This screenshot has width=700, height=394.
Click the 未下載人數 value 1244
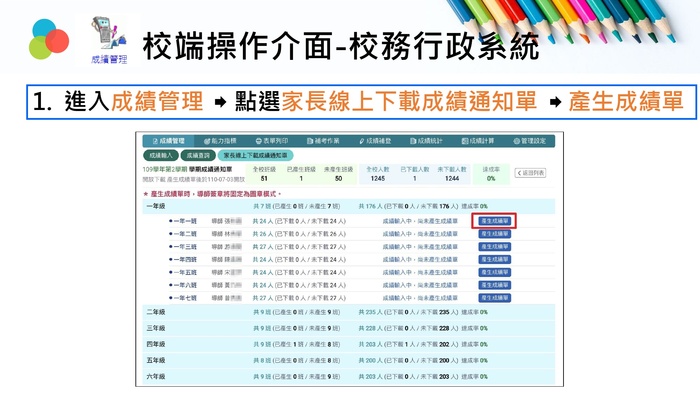coord(452,178)
